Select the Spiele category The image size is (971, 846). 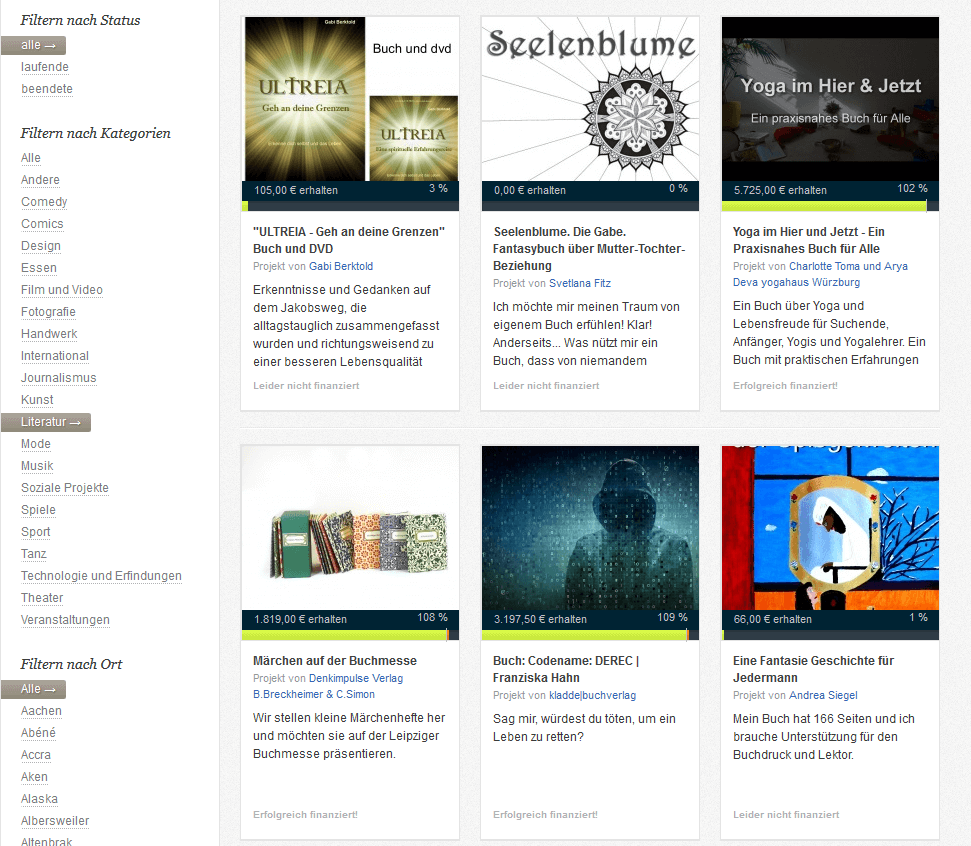[x=38, y=510]
